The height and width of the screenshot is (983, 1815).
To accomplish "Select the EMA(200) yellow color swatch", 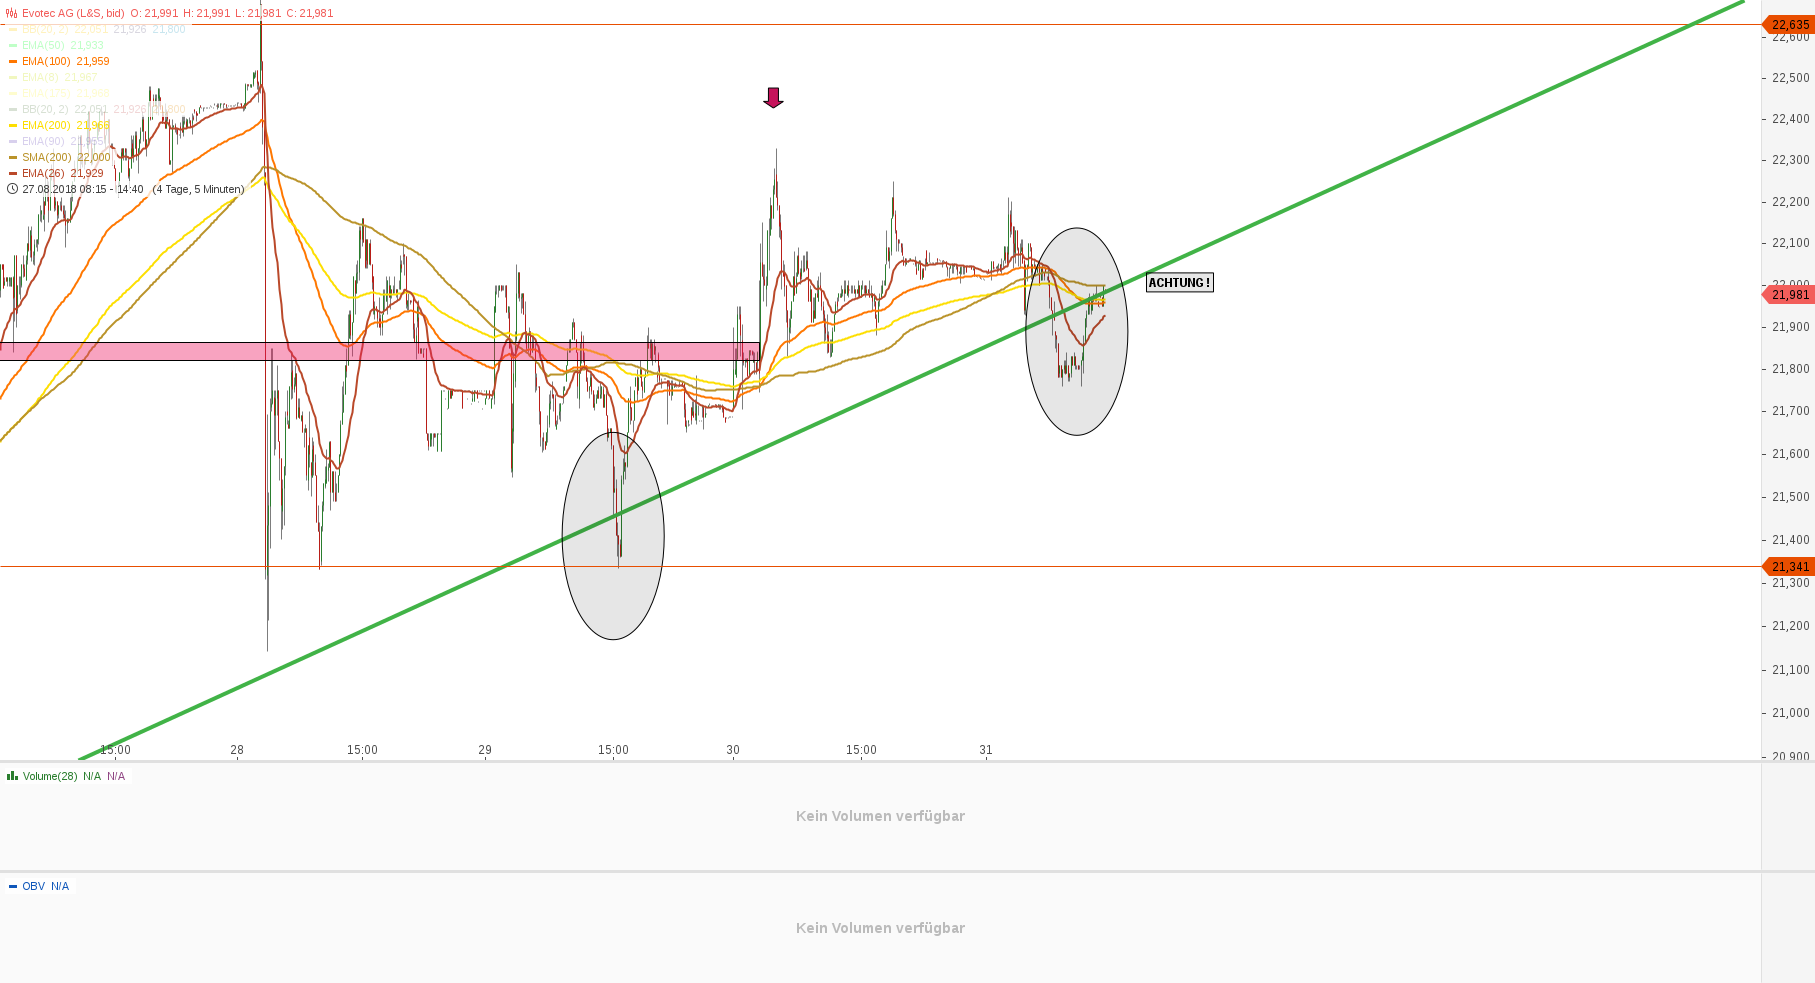I will [11, 125].
